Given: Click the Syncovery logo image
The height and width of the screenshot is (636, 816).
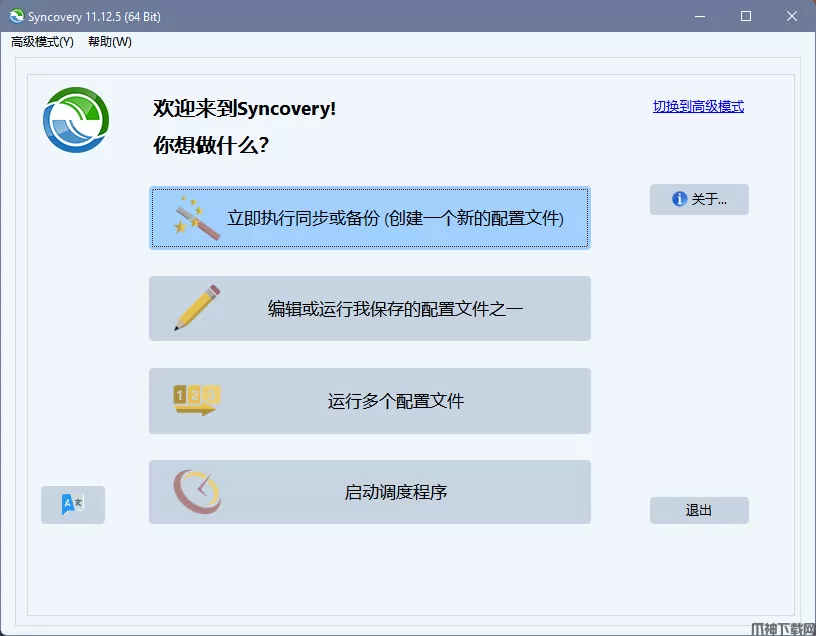Looking at the screenshot, I should (x=76, y=120).
